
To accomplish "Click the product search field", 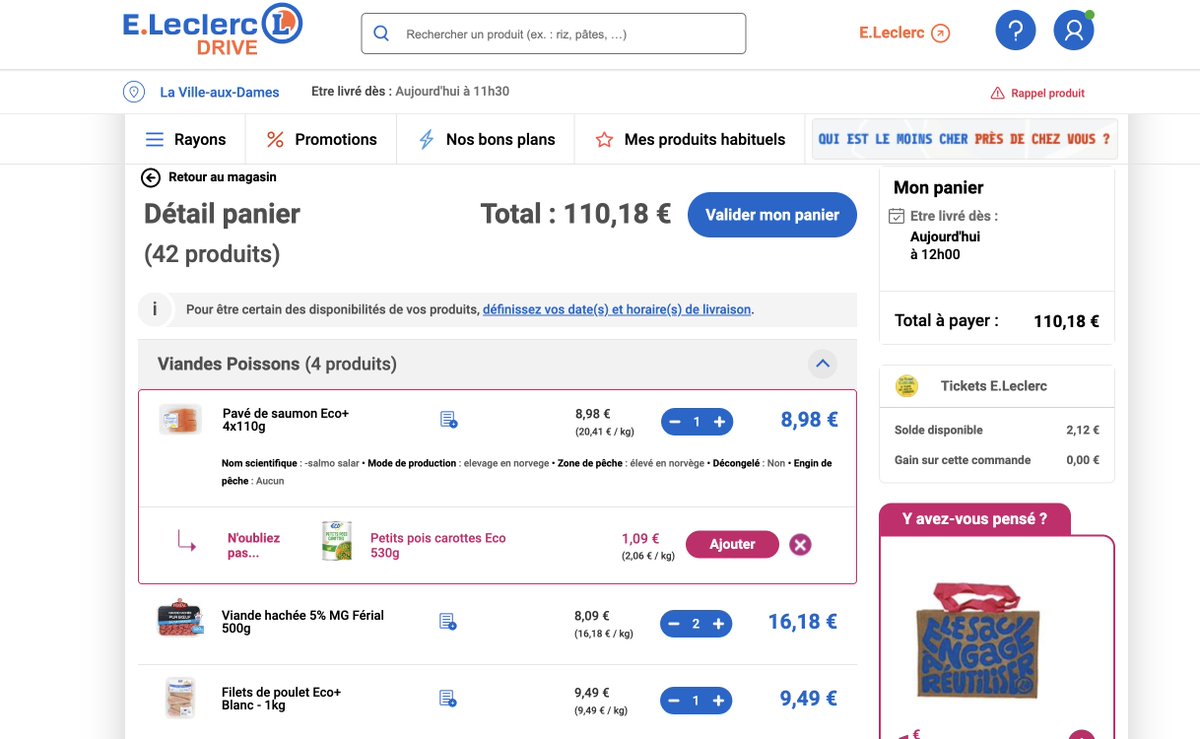I will [554, 34].
